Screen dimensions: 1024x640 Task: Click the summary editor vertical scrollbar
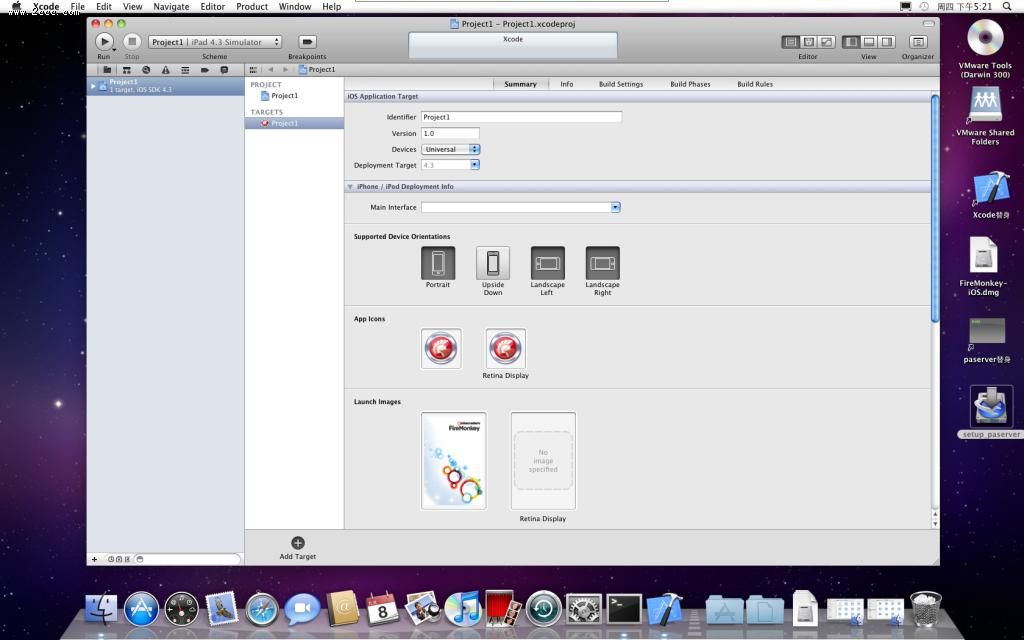(935, 208)
